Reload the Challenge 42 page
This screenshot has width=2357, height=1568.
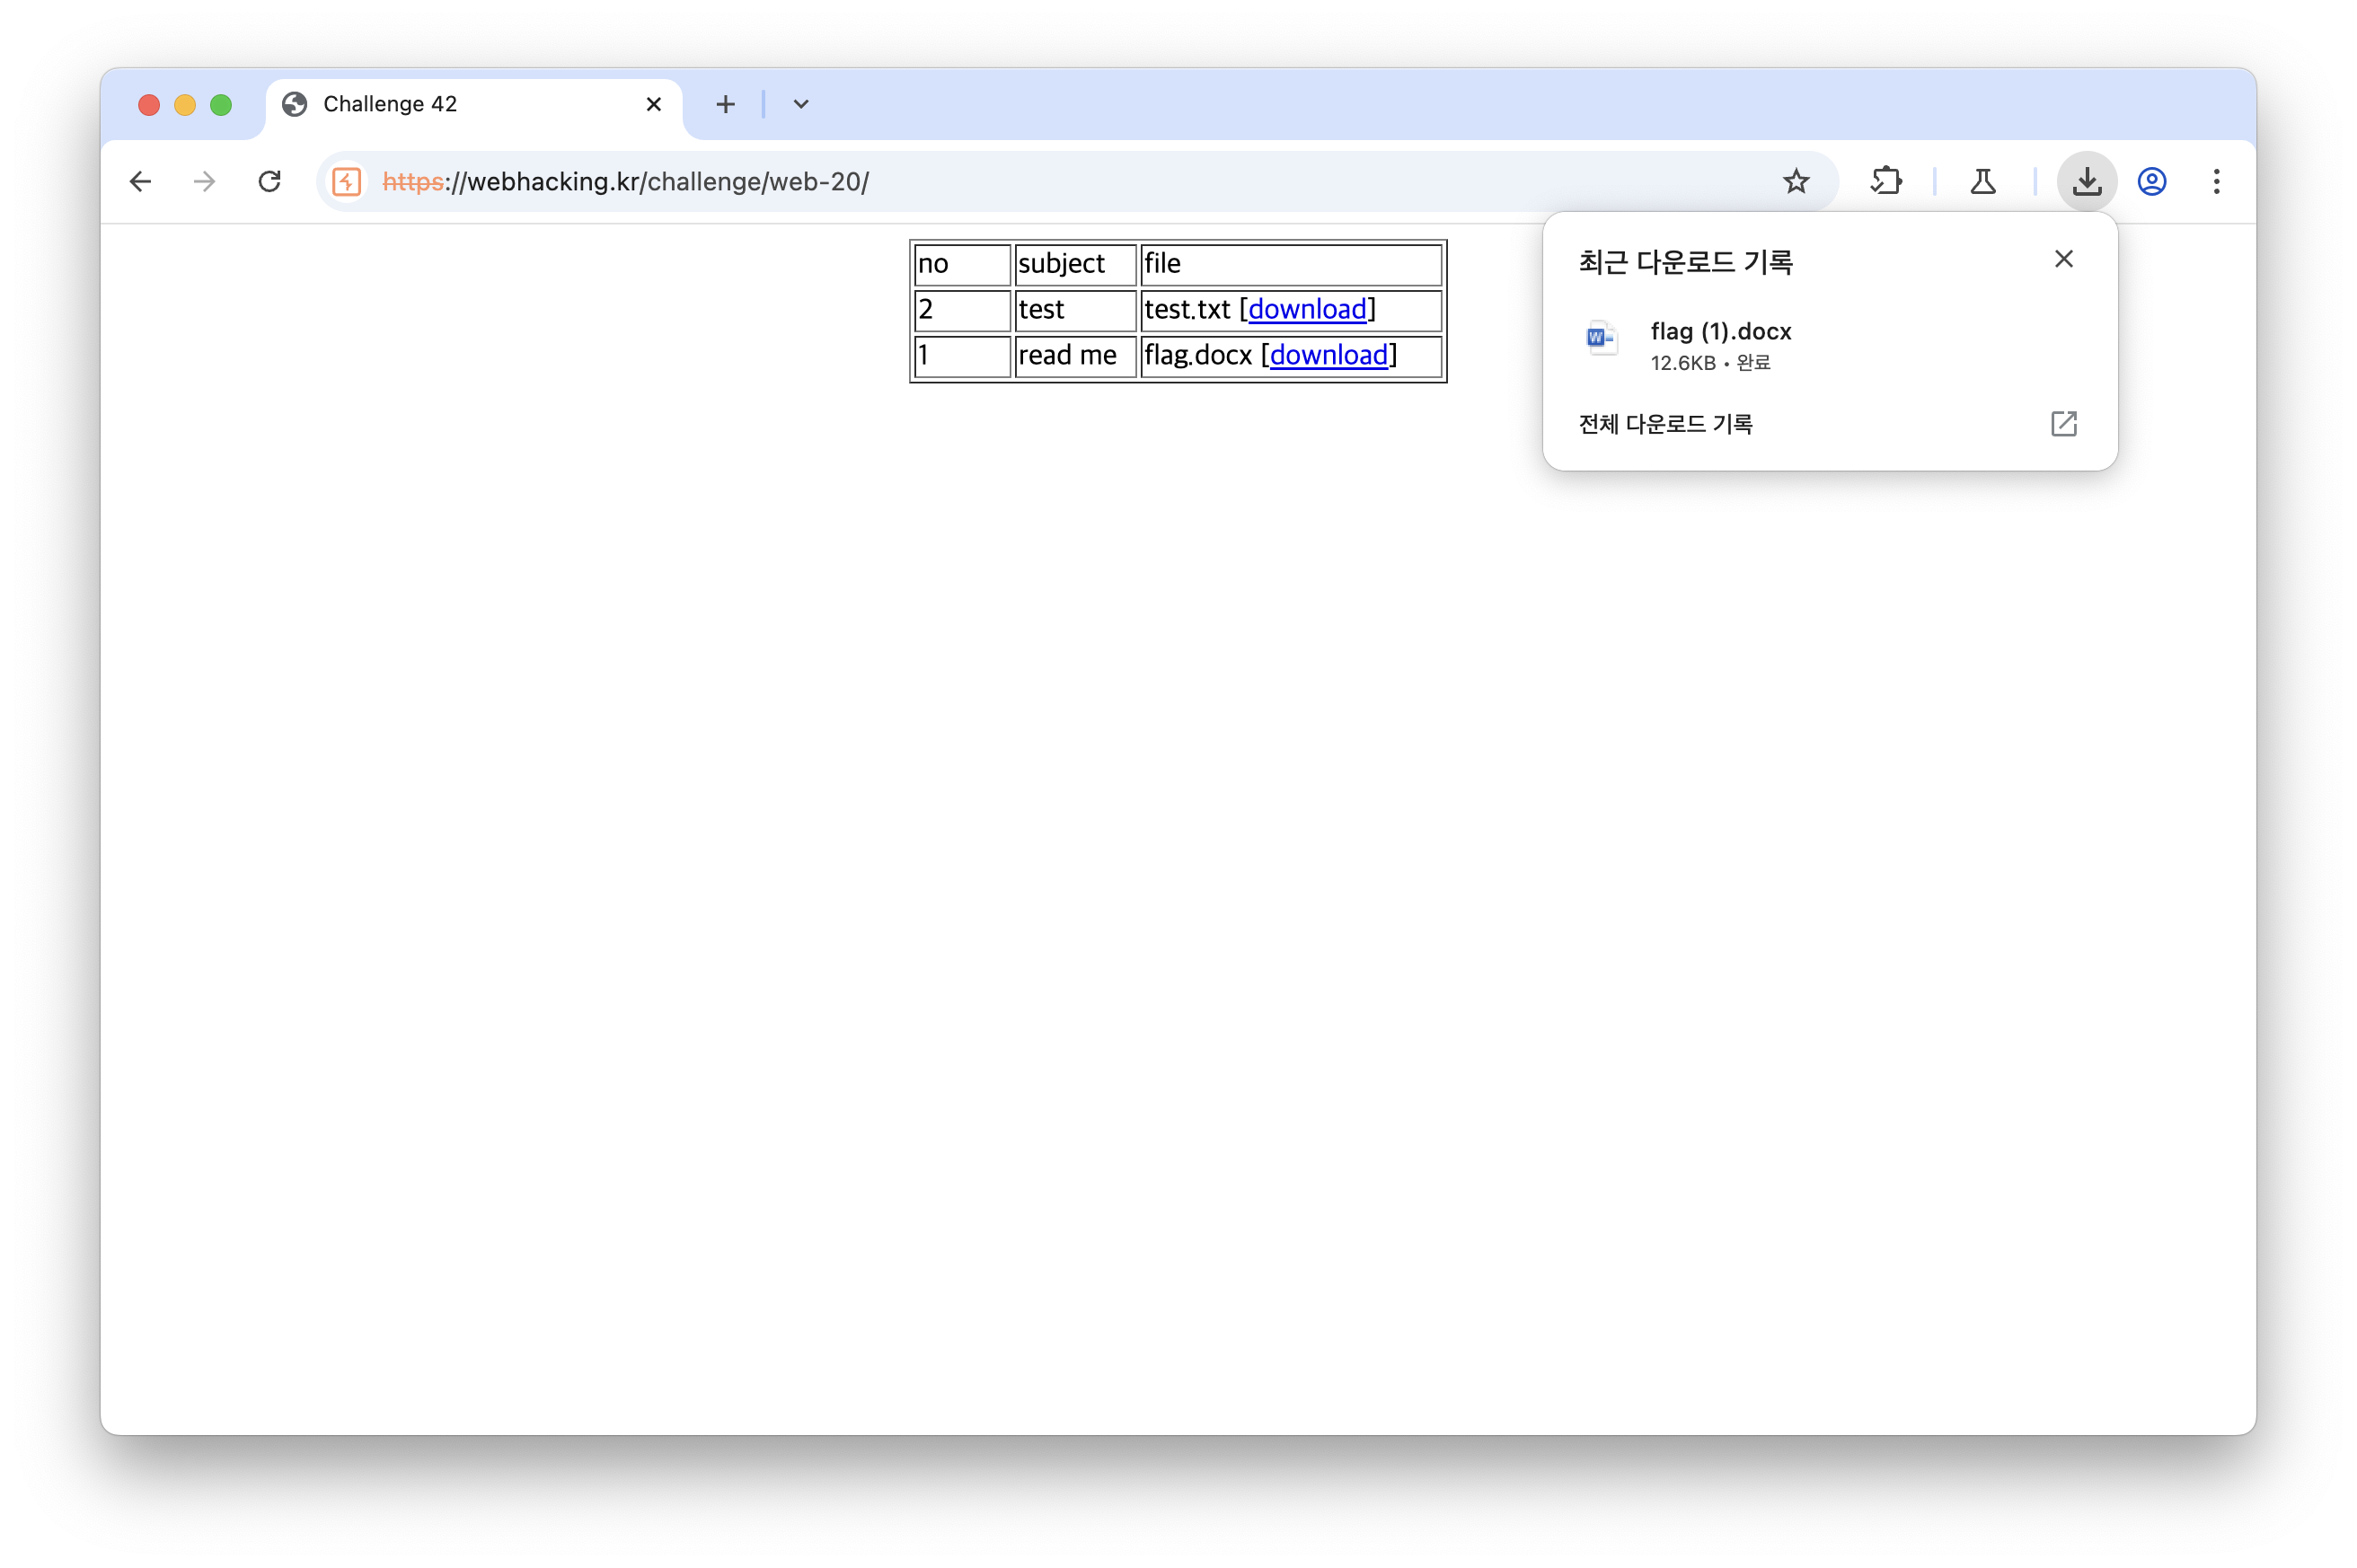click(x=269, y=181)
